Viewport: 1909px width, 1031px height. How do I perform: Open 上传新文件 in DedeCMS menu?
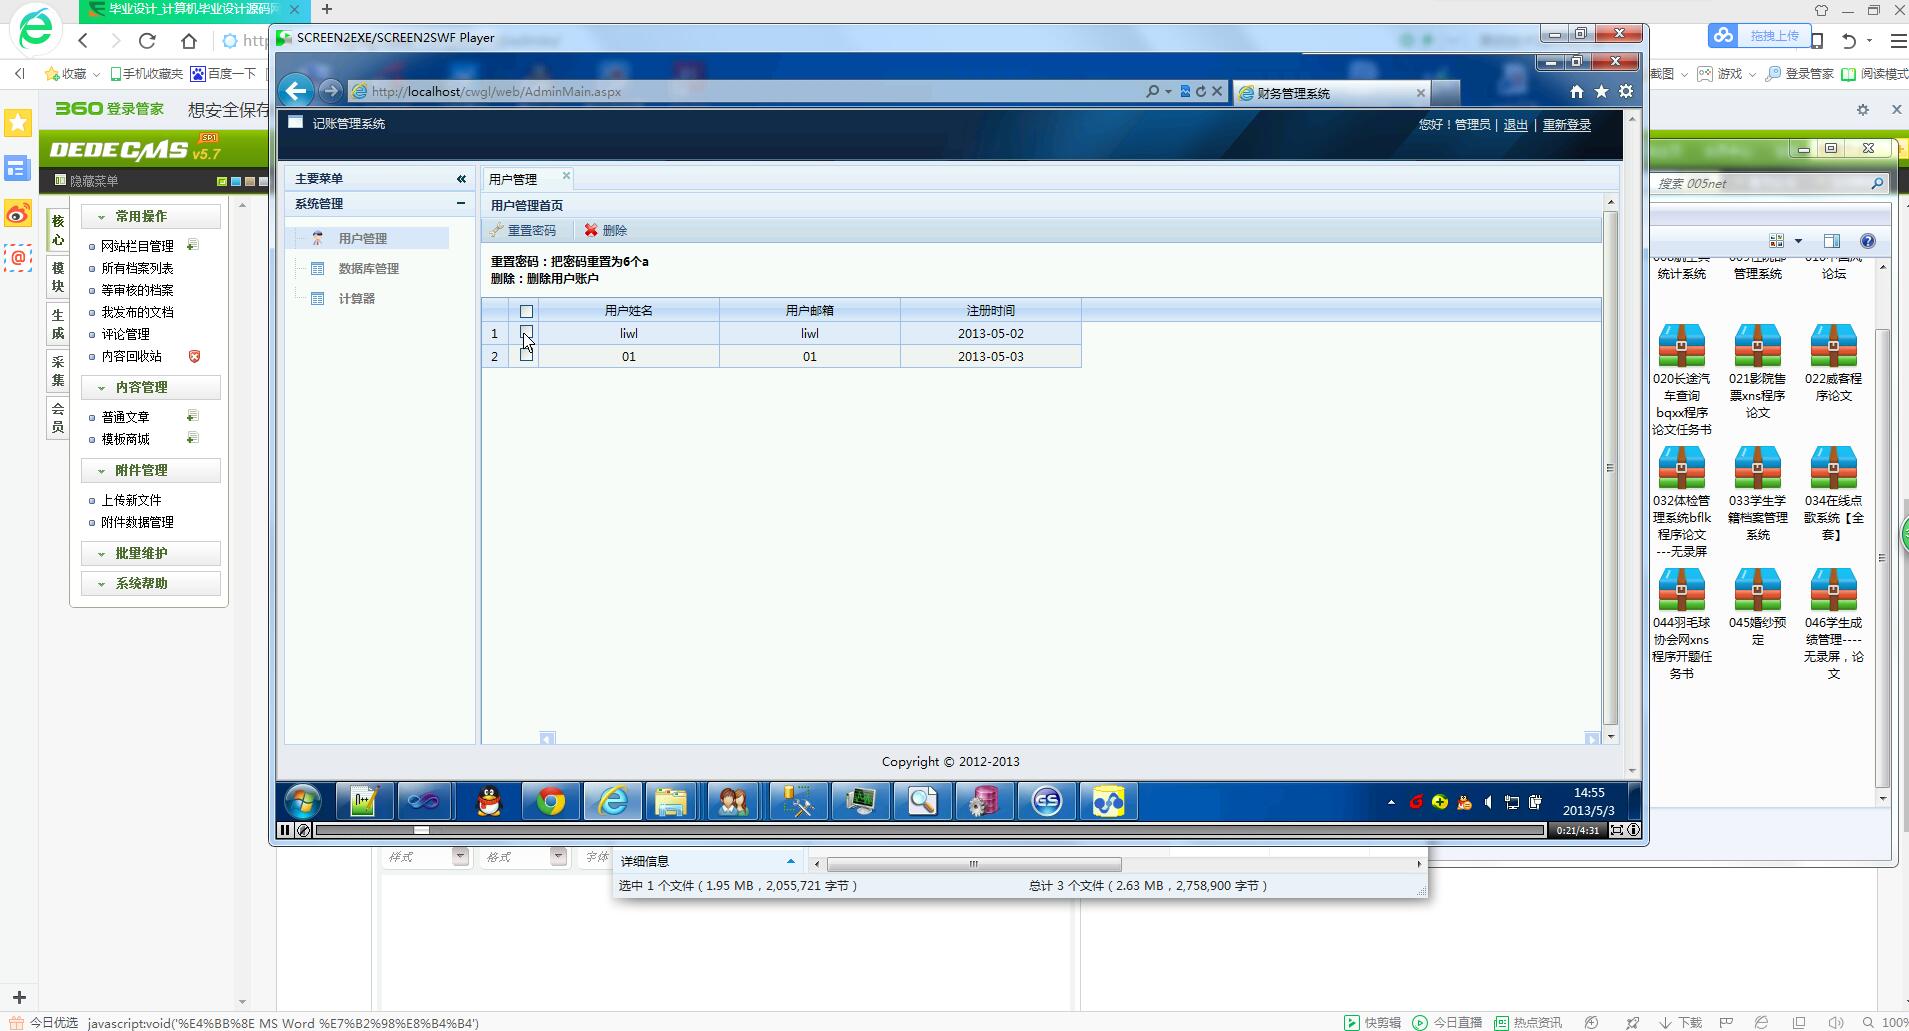pos(131,500)
